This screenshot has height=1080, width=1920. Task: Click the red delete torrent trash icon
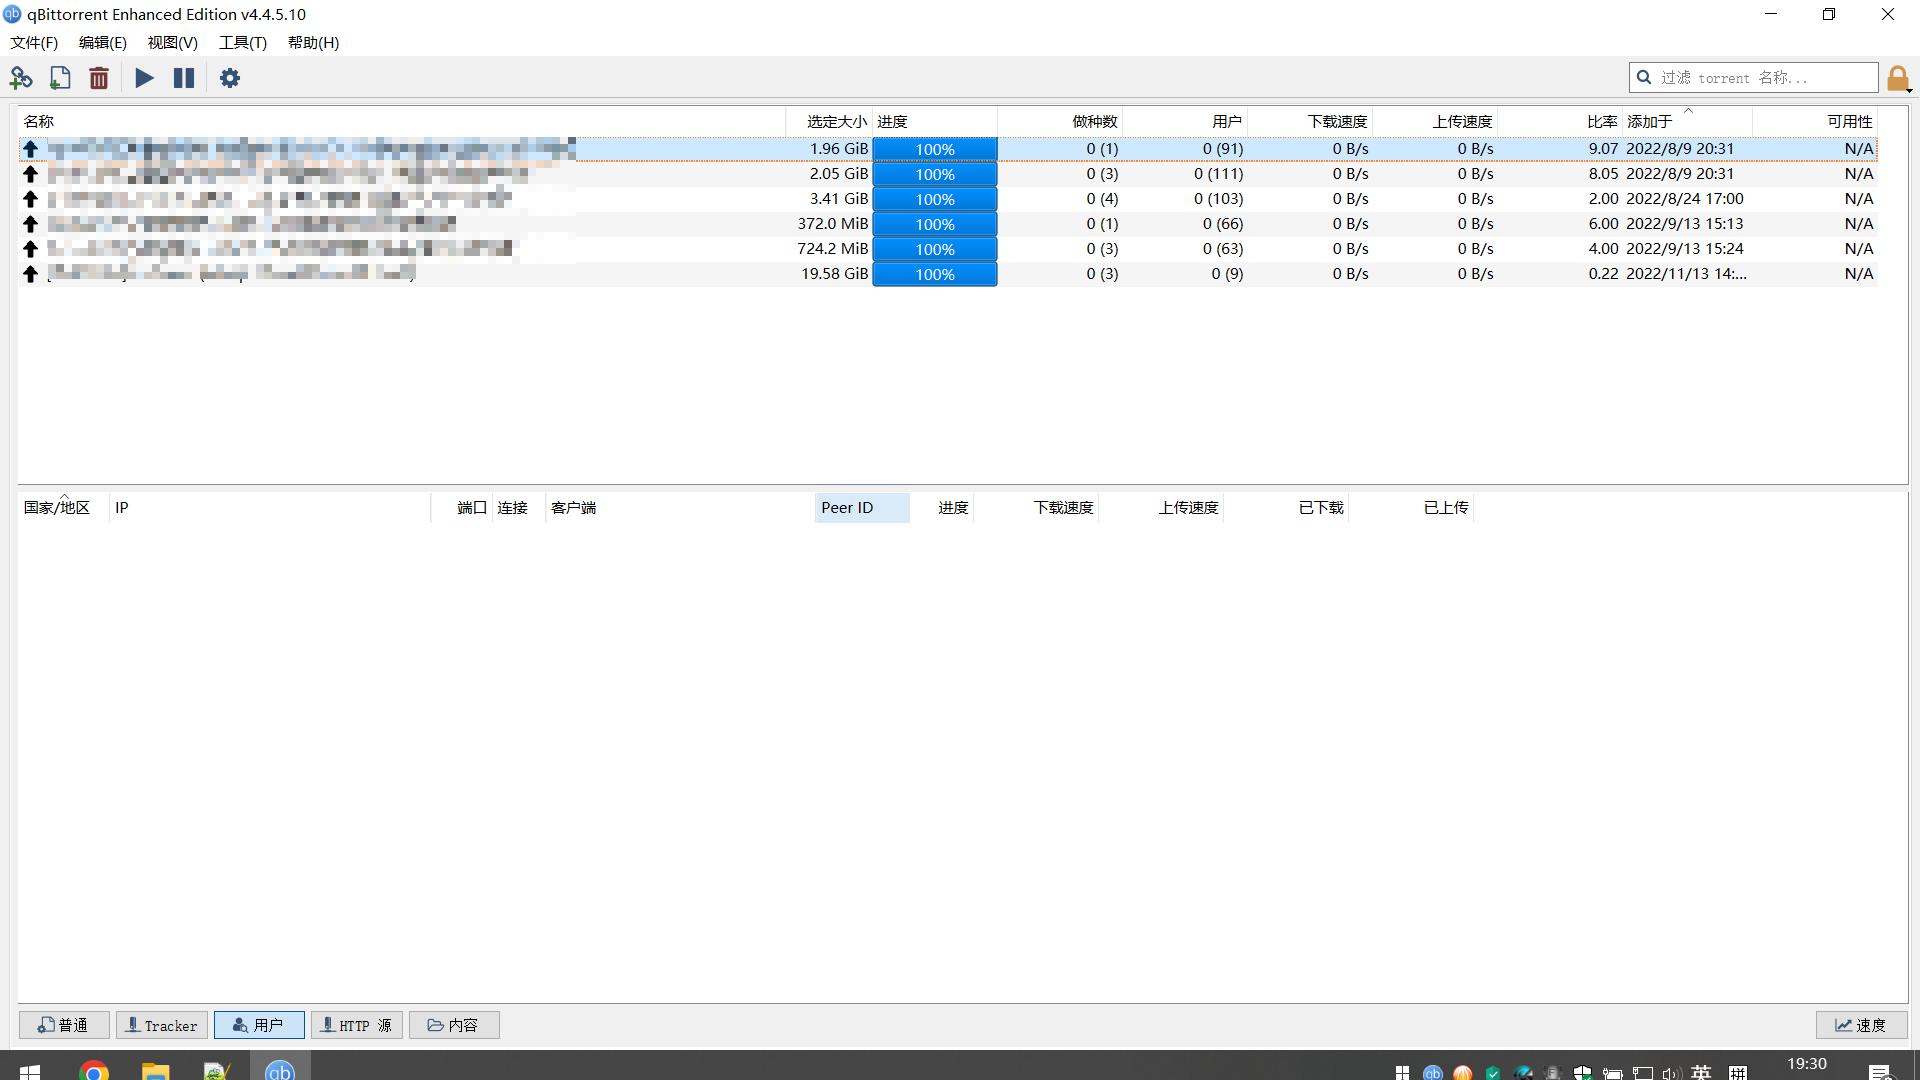click(99, 78)
